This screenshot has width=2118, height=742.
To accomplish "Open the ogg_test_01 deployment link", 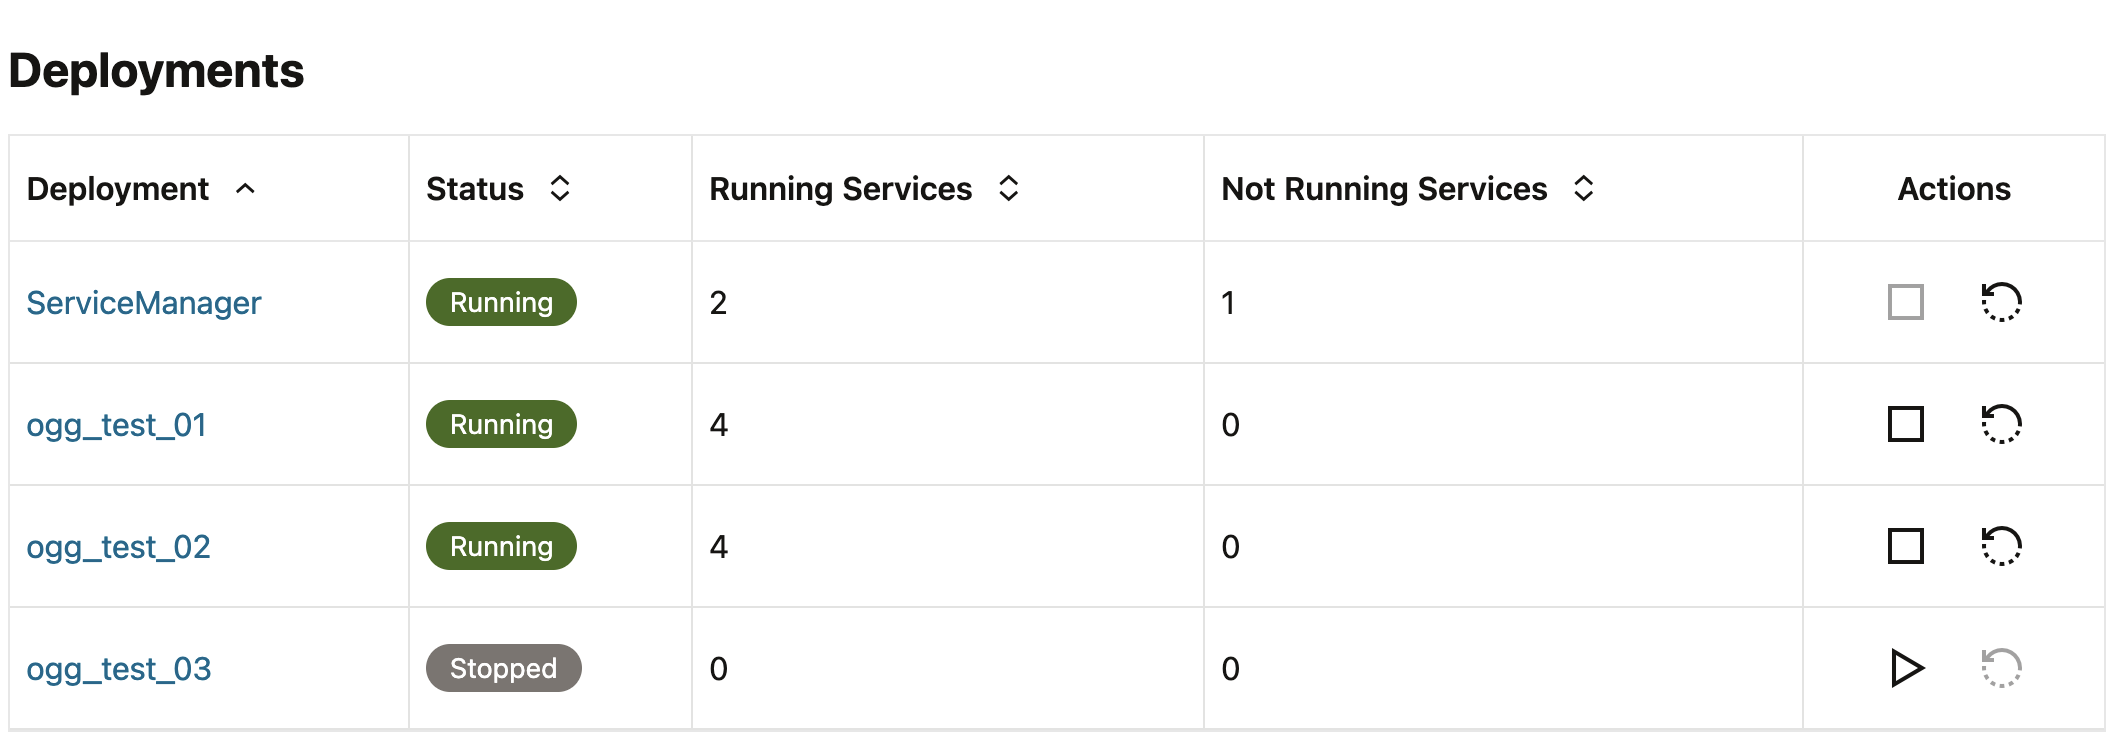I will tap(116, 425).
